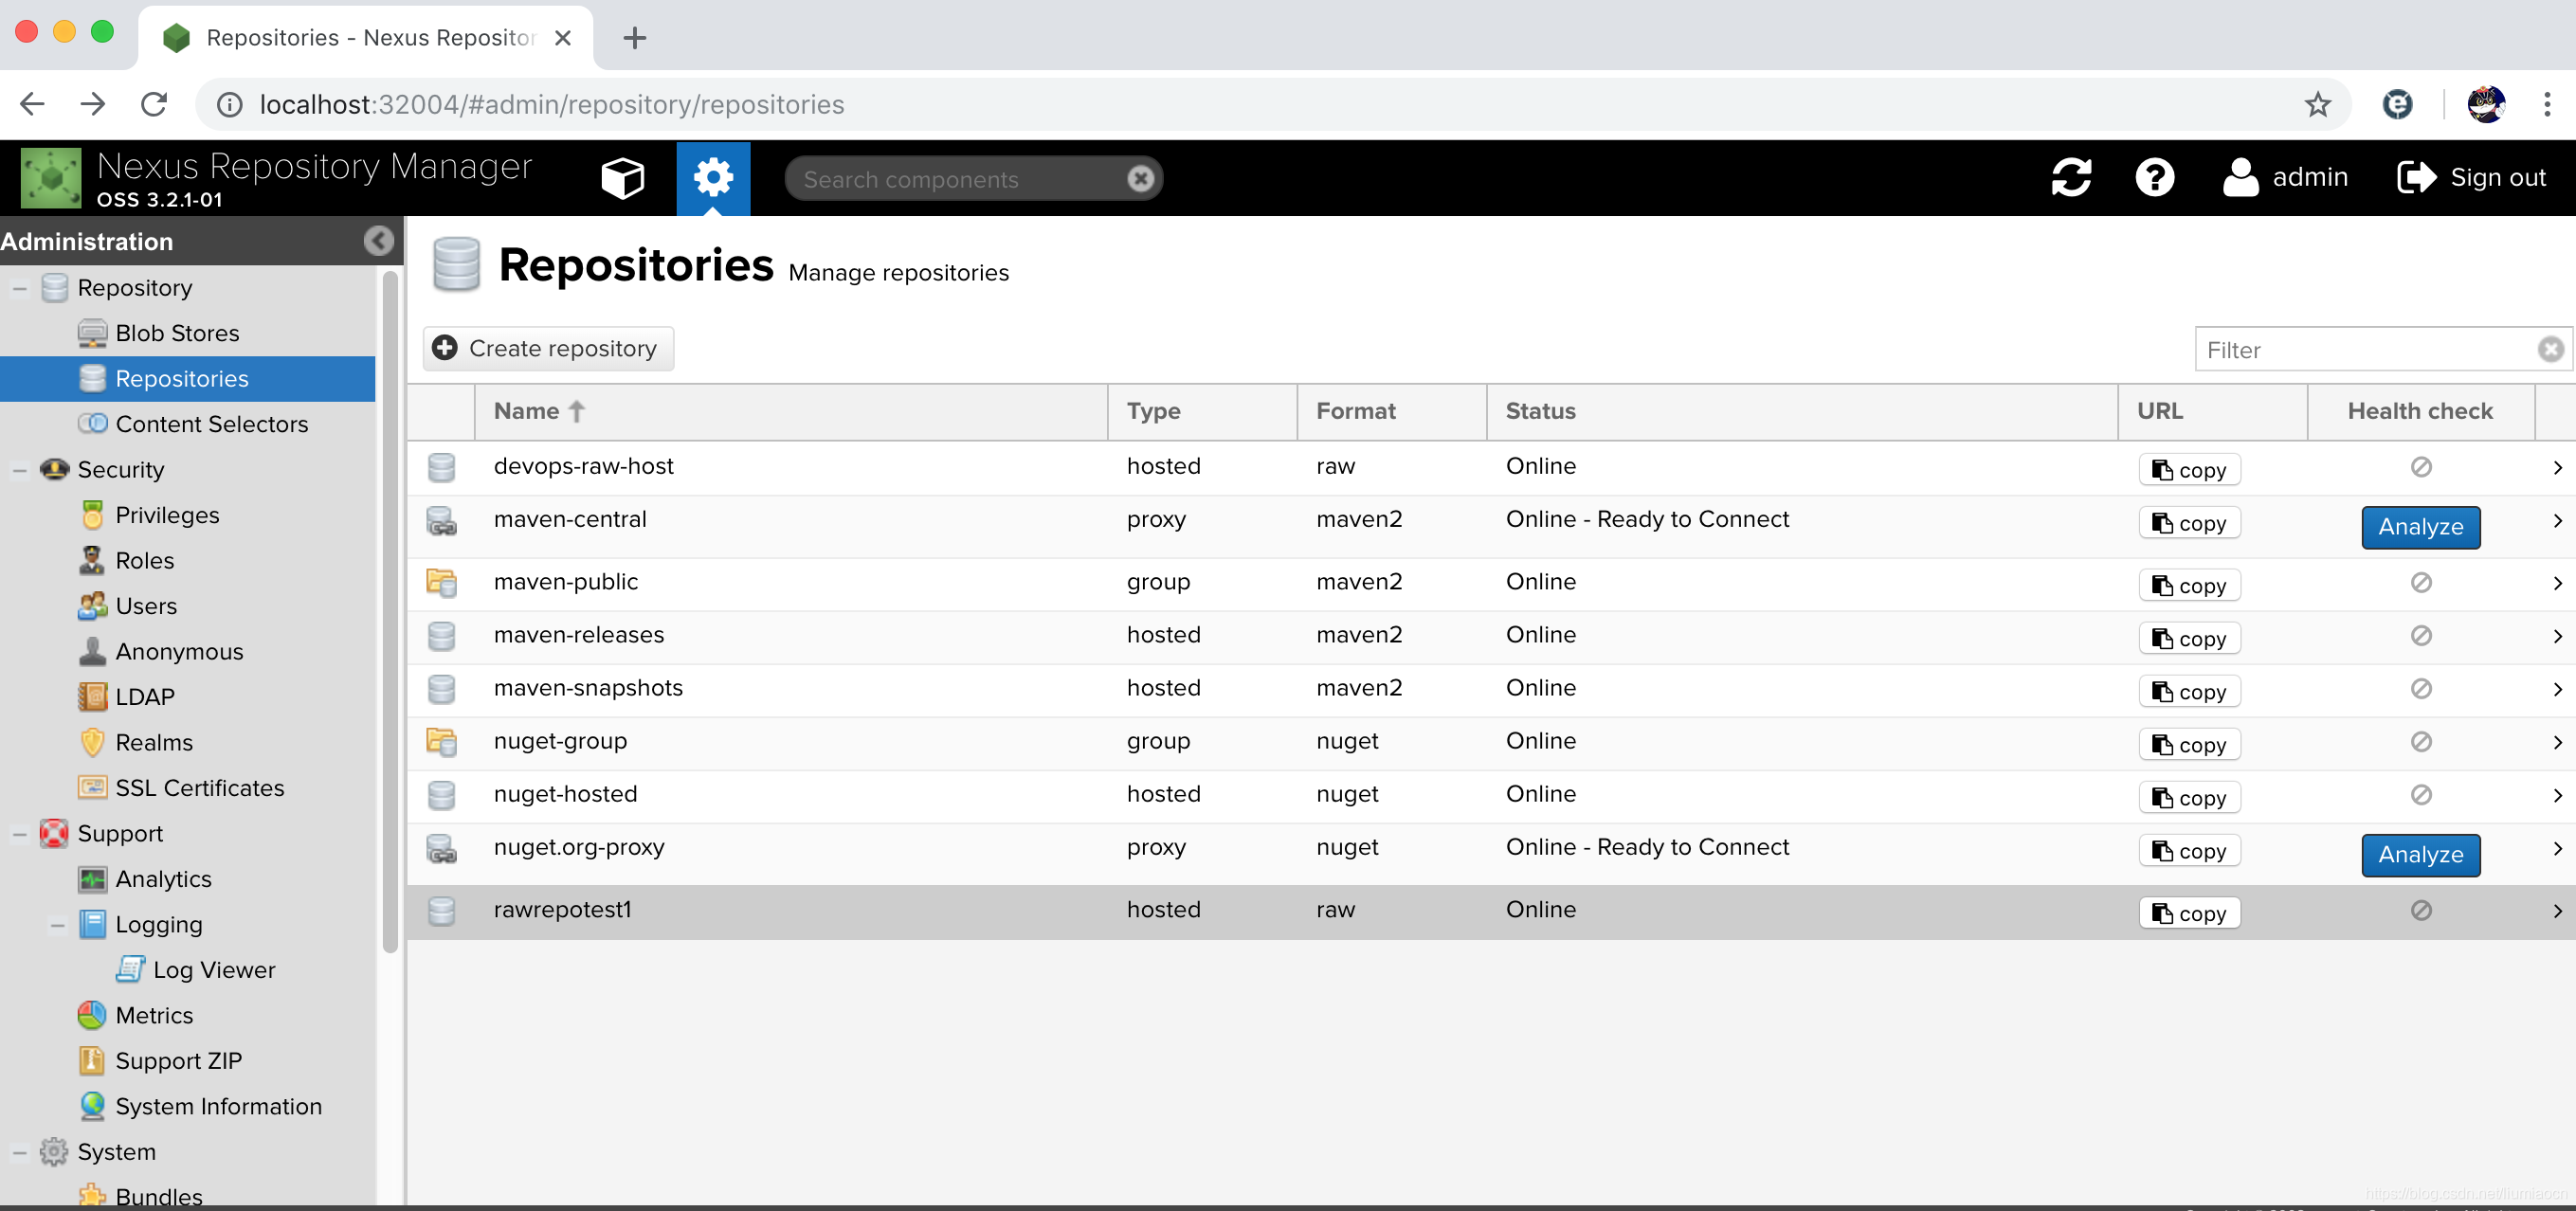Click the rawrepotest1 repository row expander

pyautogui.click(x=2554, y=911)
